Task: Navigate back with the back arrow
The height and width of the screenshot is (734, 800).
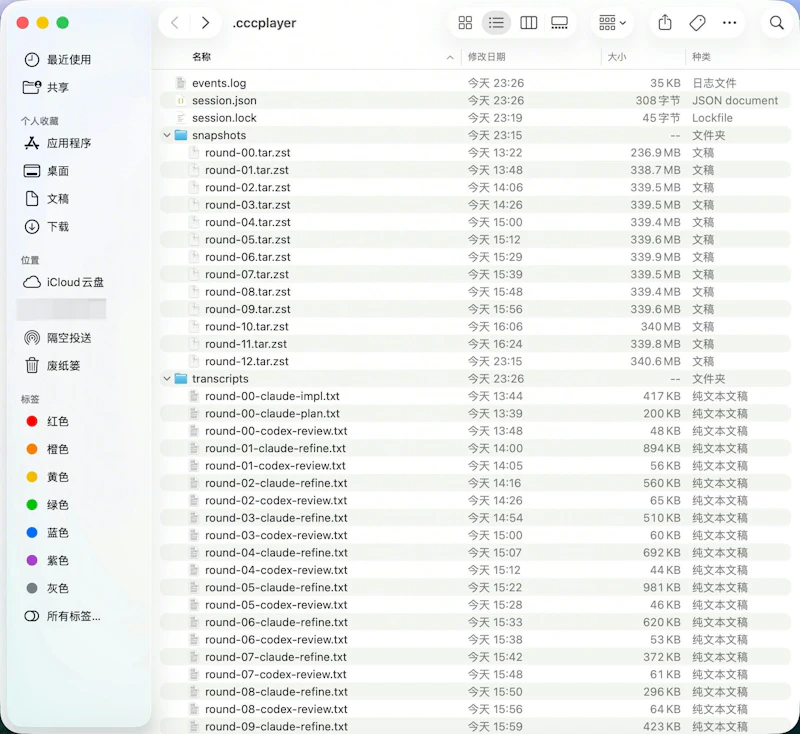Action: [176, 22]
